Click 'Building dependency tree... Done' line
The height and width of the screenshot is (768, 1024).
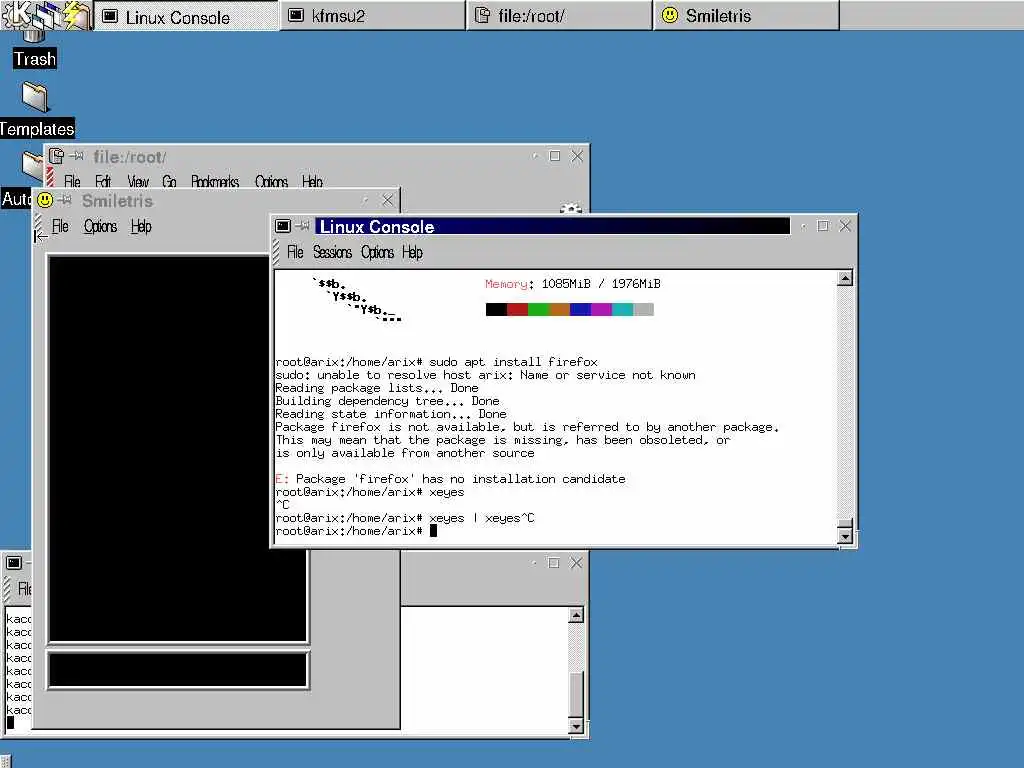click(x=387, y=401)
